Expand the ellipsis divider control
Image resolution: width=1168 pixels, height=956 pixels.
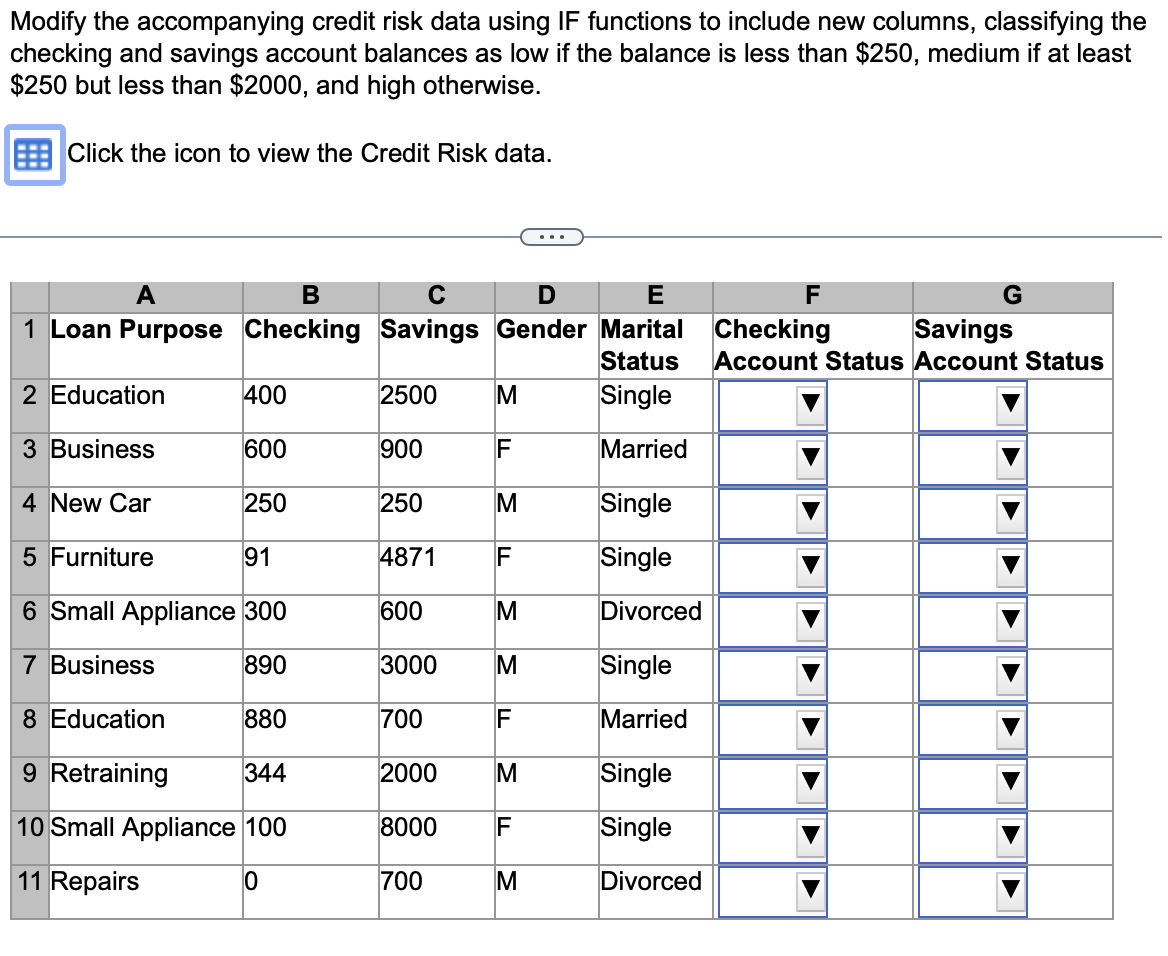coord(551,236)
